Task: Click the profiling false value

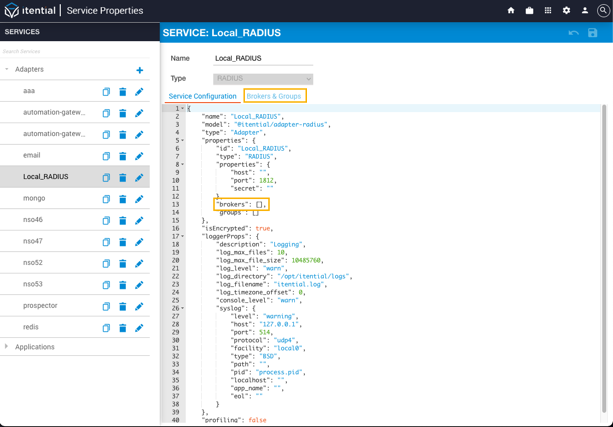Action: (257, 420)
